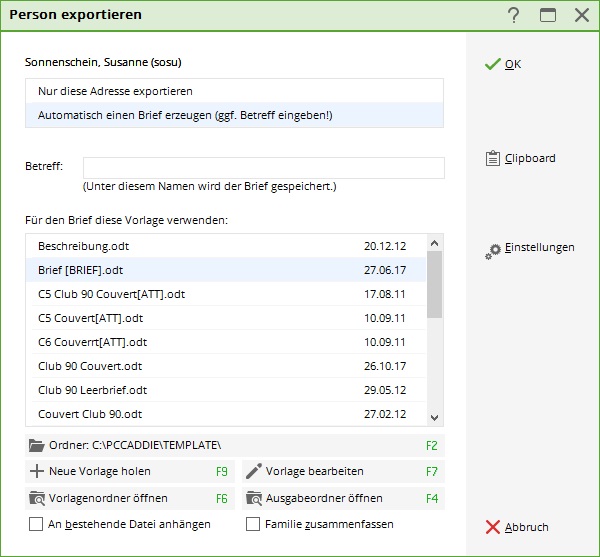
Task: Enable An bestehende Datei anhängen checkbox
Action: tap(37, 523)
